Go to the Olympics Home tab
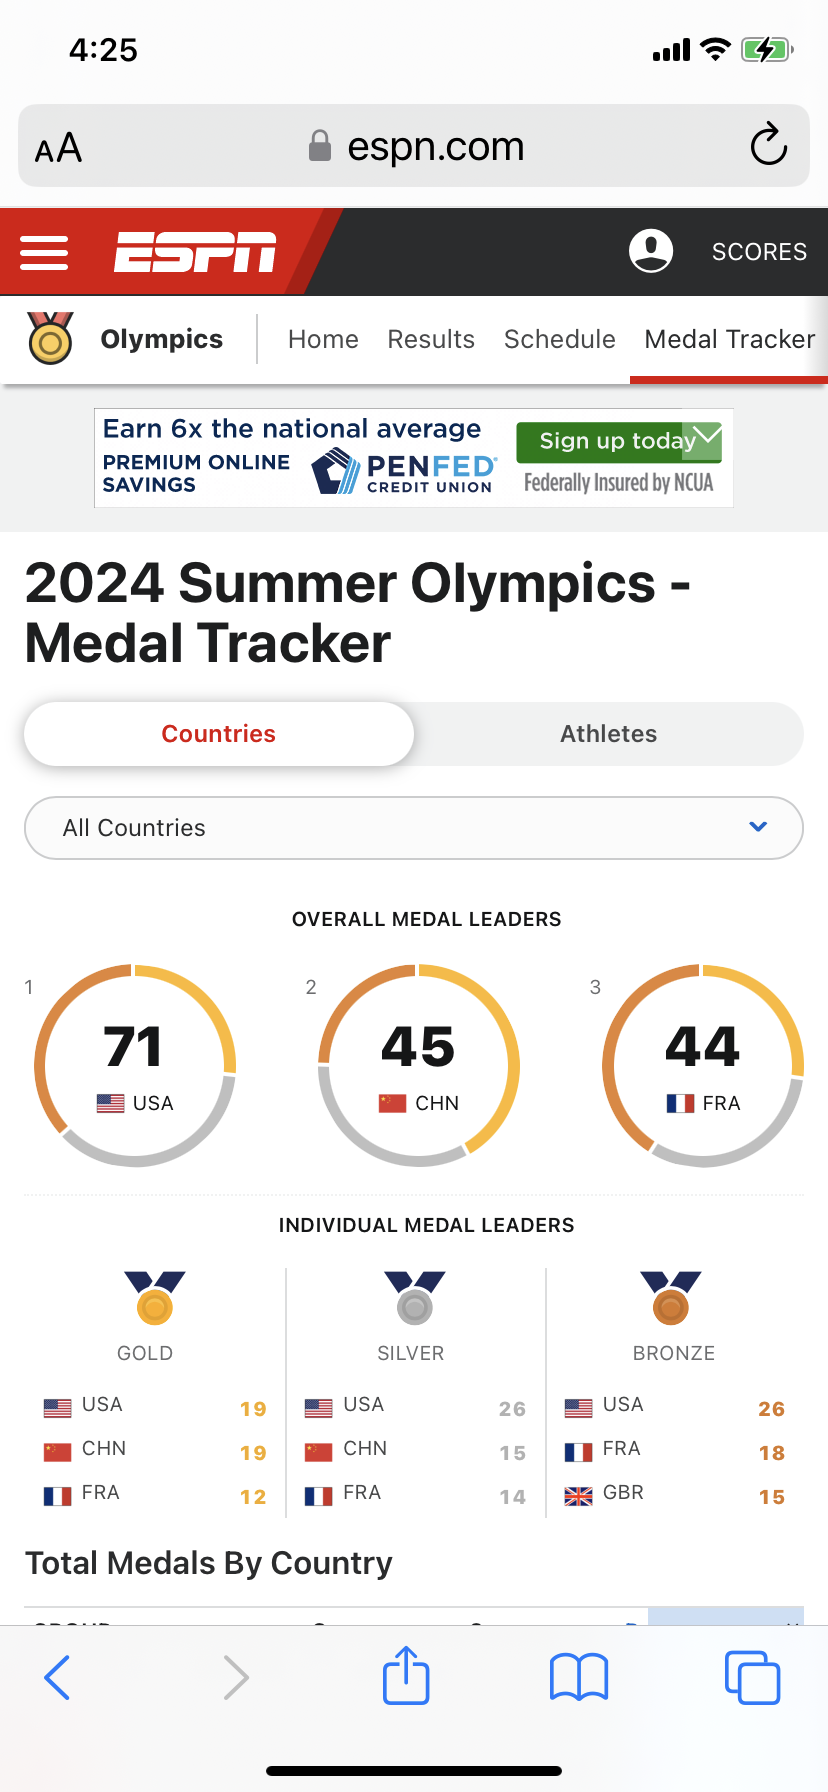This screenshot has width=828, height=1792. coord(323,340)
